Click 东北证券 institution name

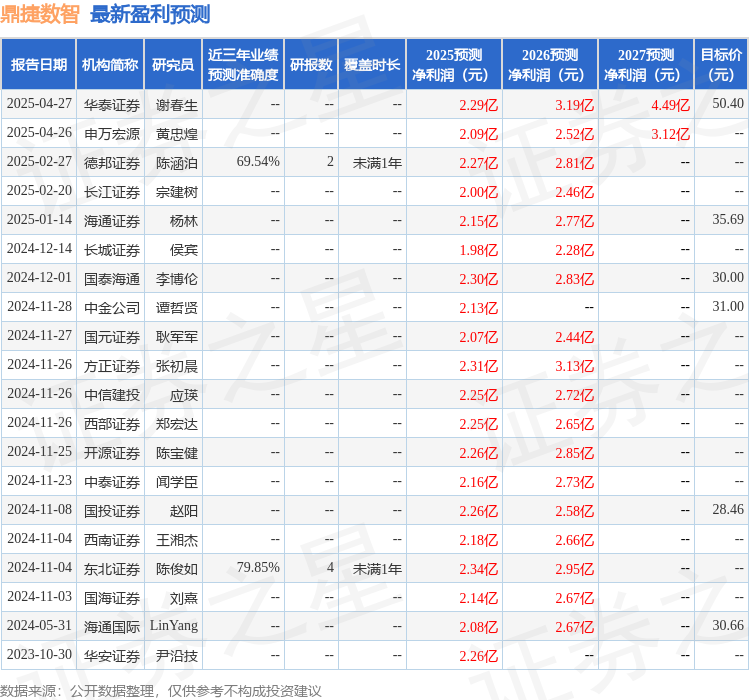click(x=112, y=570)
